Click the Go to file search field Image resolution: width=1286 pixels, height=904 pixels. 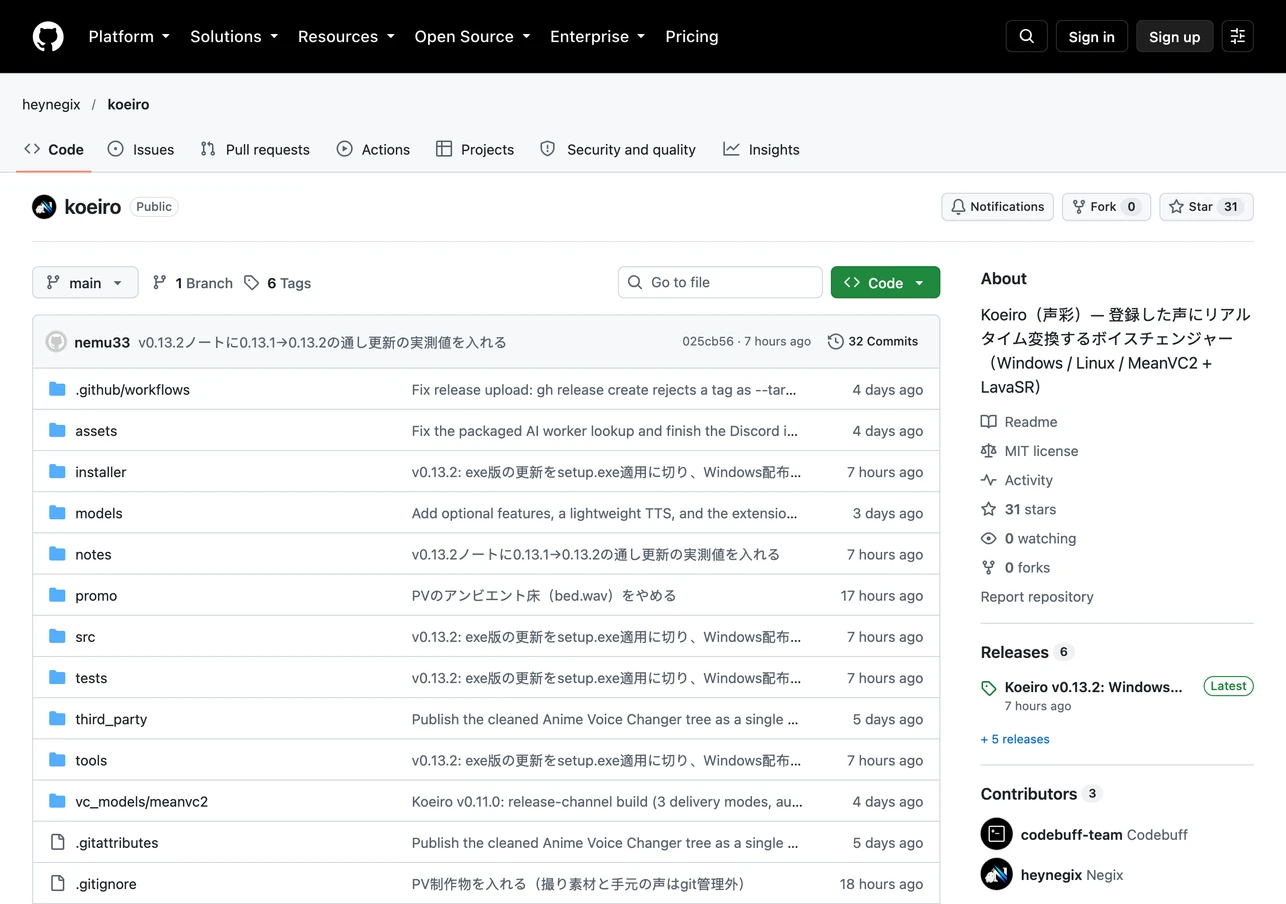(x=720, y=283)
